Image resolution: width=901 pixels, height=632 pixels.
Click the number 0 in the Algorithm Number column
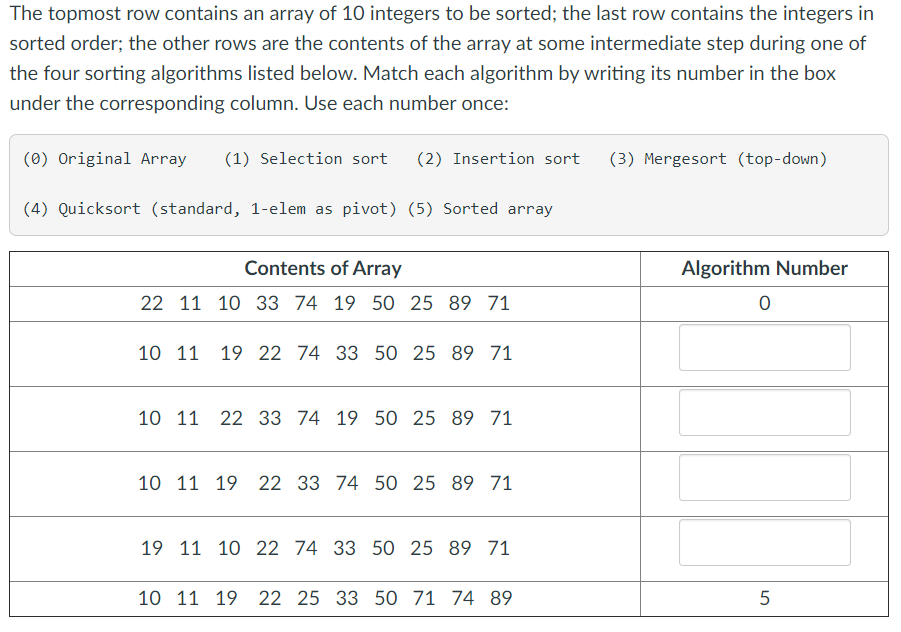coord(764,303)
